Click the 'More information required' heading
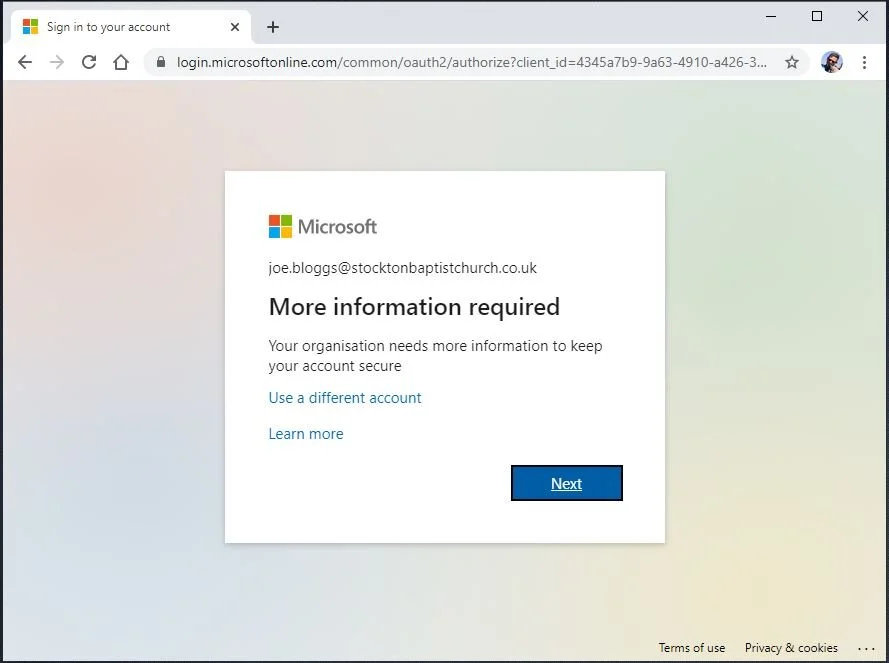 [414, 307]
